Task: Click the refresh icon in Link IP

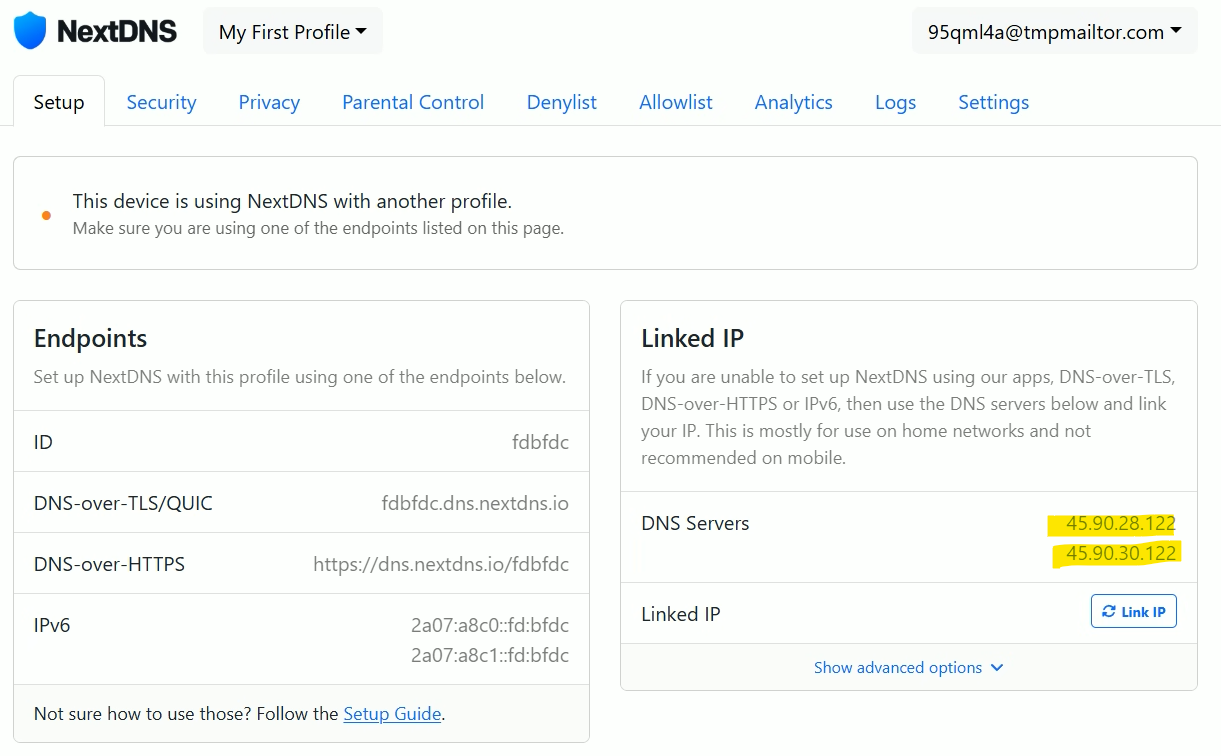Action: (1108, 612)
